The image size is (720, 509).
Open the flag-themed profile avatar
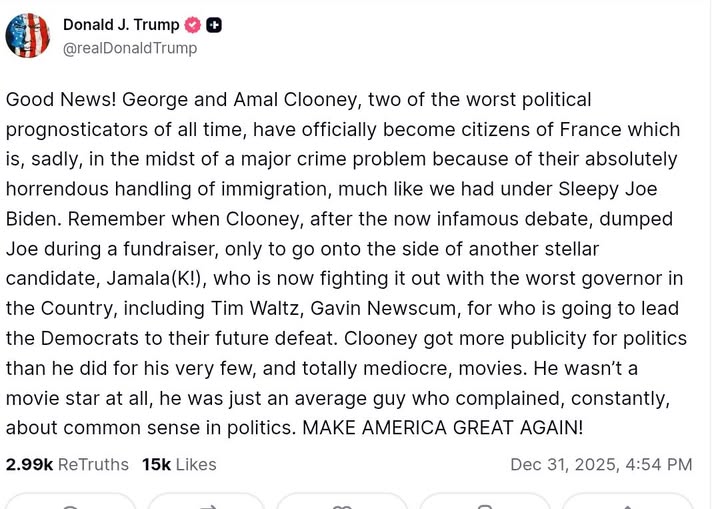[27, 35]
